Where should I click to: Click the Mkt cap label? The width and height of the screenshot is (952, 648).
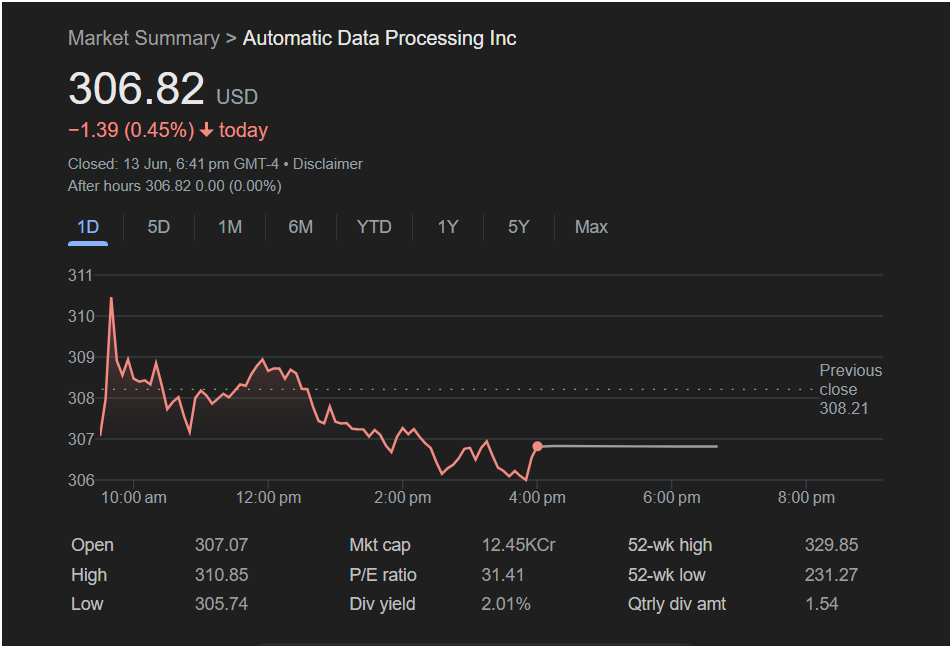pos(380,545)
